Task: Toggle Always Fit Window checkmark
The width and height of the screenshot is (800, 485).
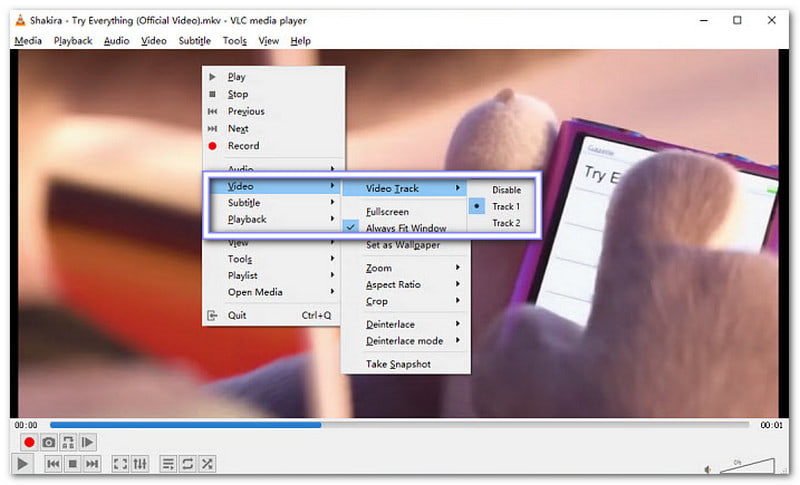Action: 405,228
